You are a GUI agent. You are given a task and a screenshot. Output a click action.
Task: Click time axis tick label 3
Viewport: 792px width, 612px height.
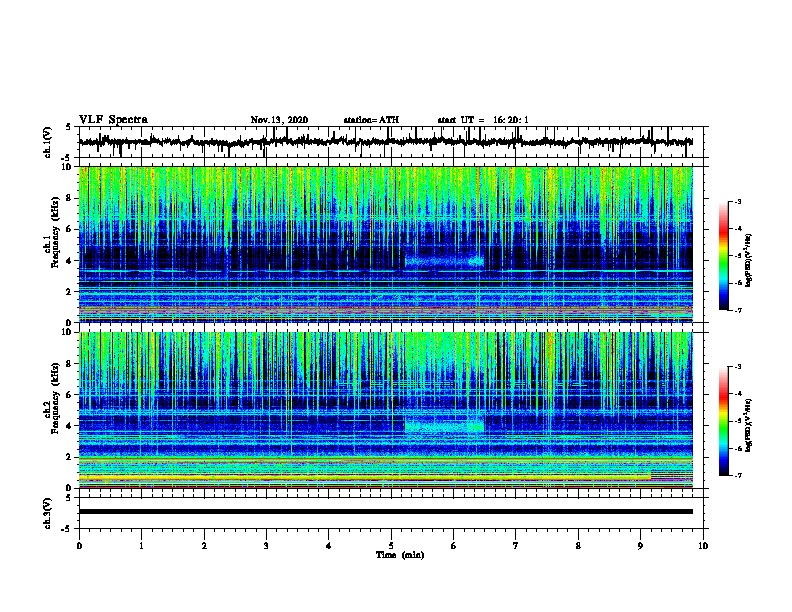pos(266,546)
